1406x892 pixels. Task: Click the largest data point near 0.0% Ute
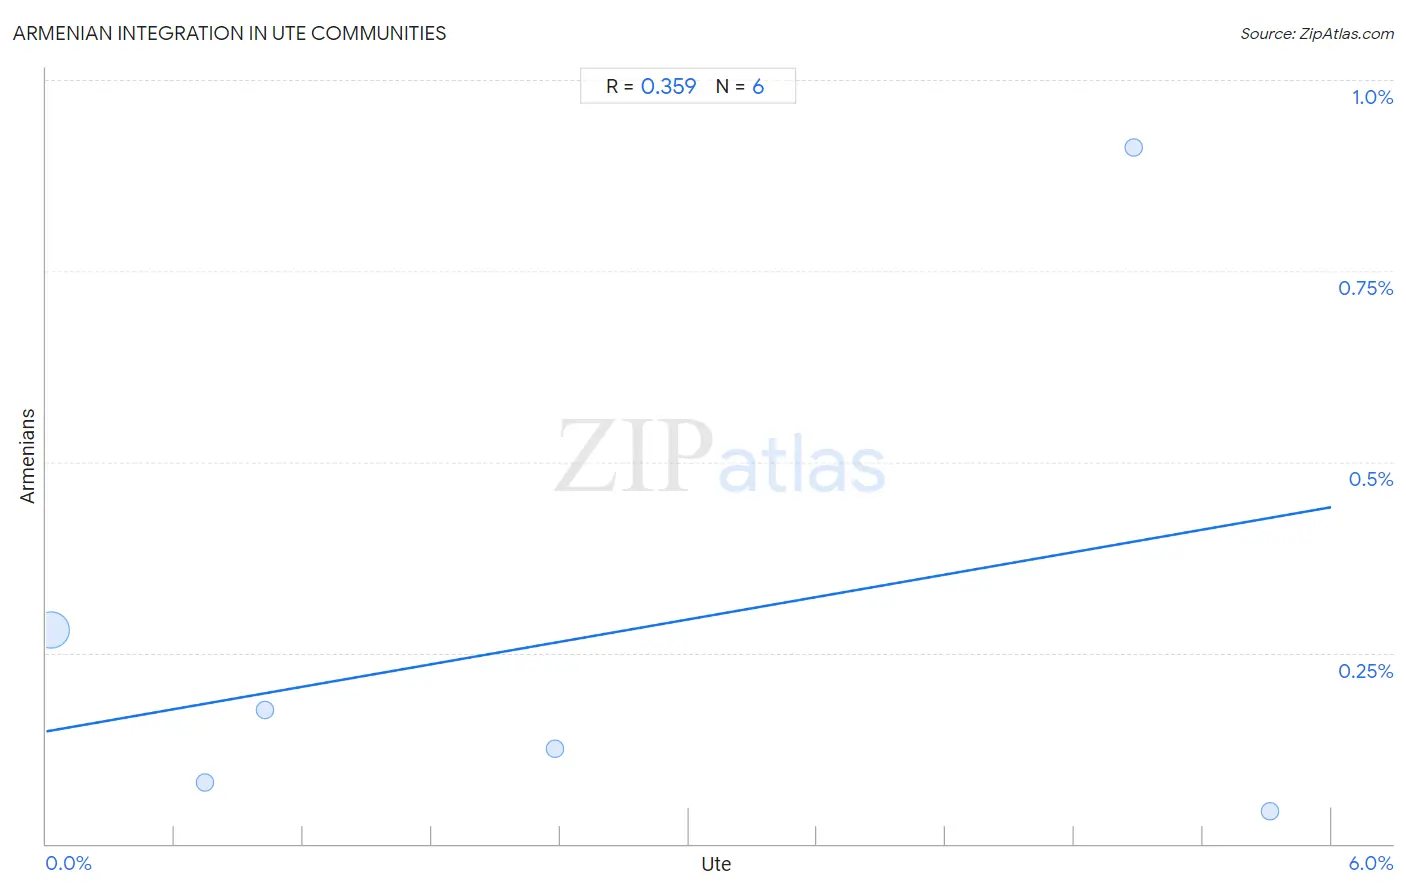coord(51,630)
